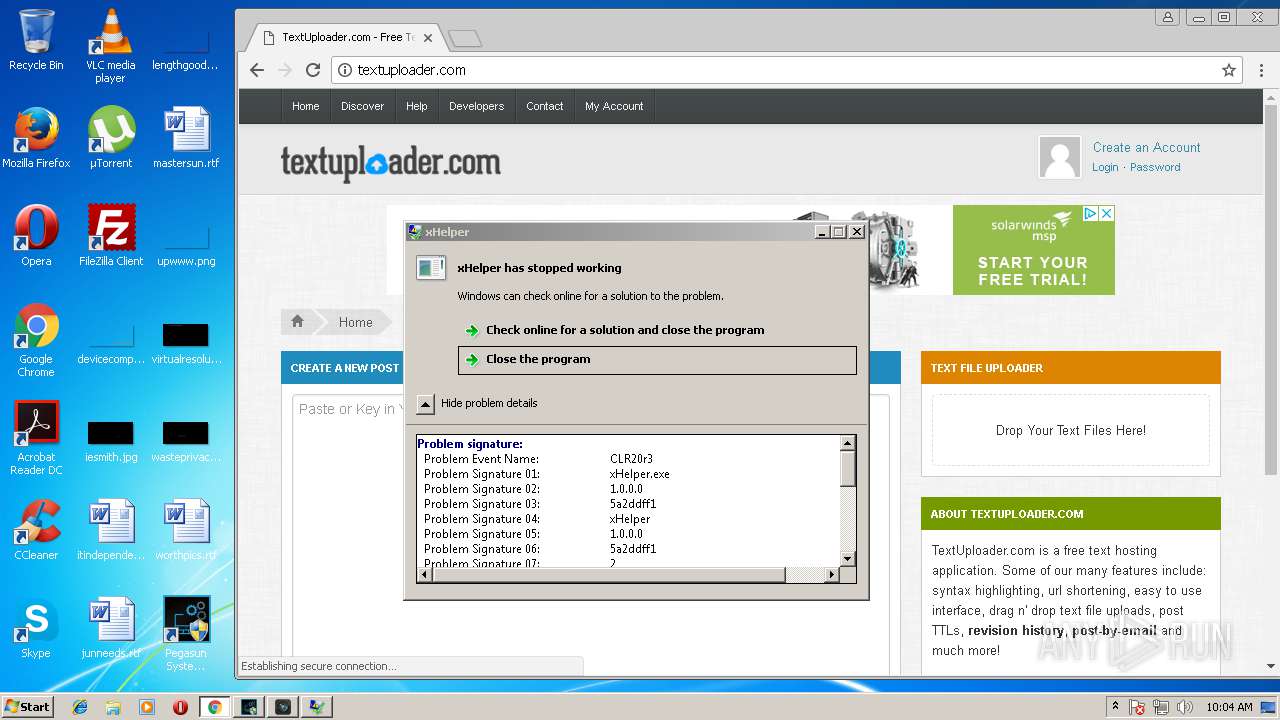The width and height of the screenshot is (1280, 720).
Task: Open Pegasun System shortcut icon
Action: pyautogui.click(x=186, y=634)
